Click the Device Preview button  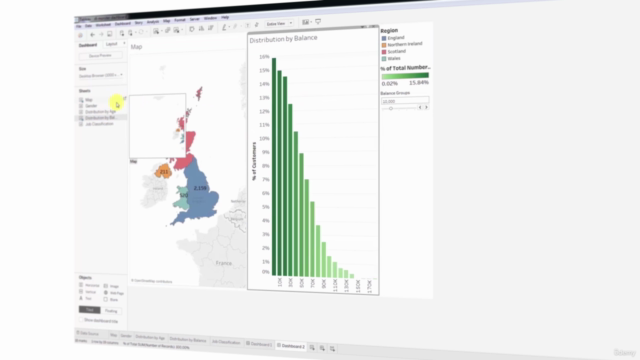tap(100, 55)
